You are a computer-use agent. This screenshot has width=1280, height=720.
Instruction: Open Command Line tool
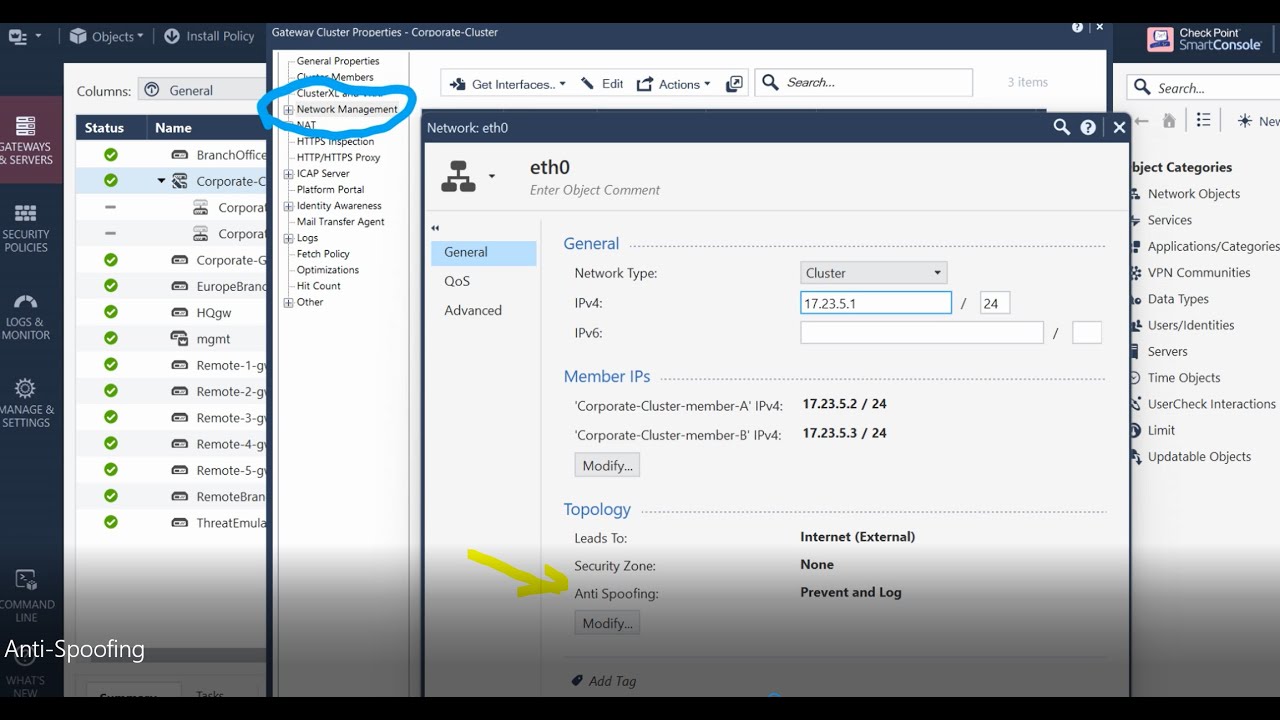pos(27,597)
